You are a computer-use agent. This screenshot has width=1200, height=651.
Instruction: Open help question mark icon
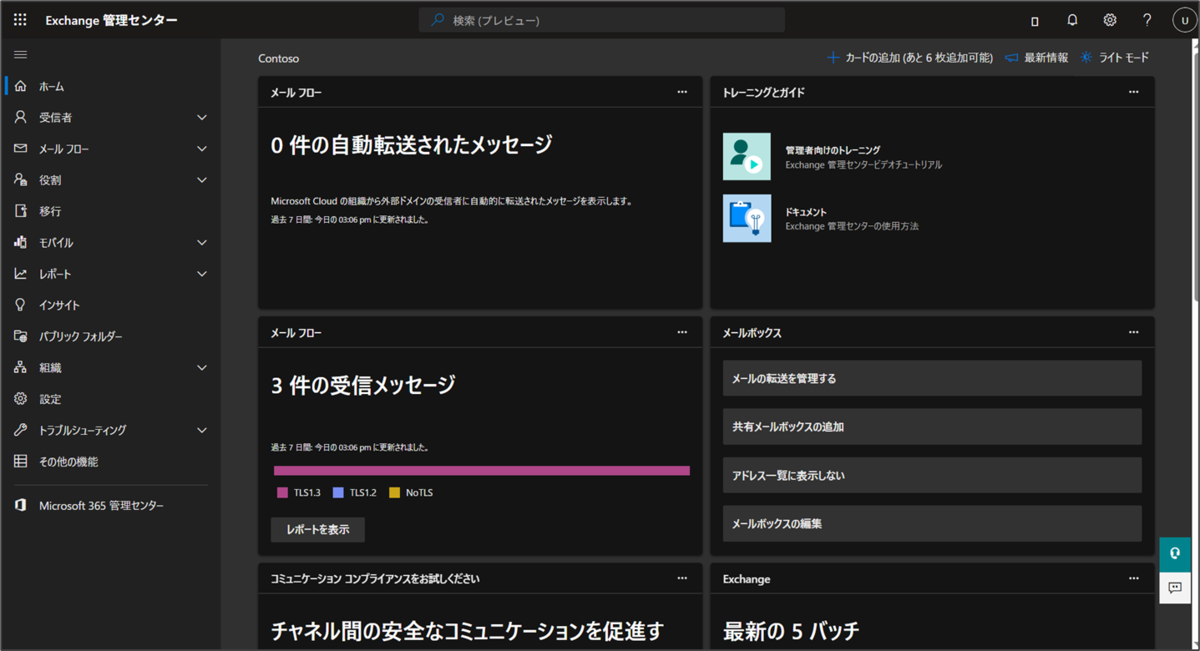[1147, 20]
